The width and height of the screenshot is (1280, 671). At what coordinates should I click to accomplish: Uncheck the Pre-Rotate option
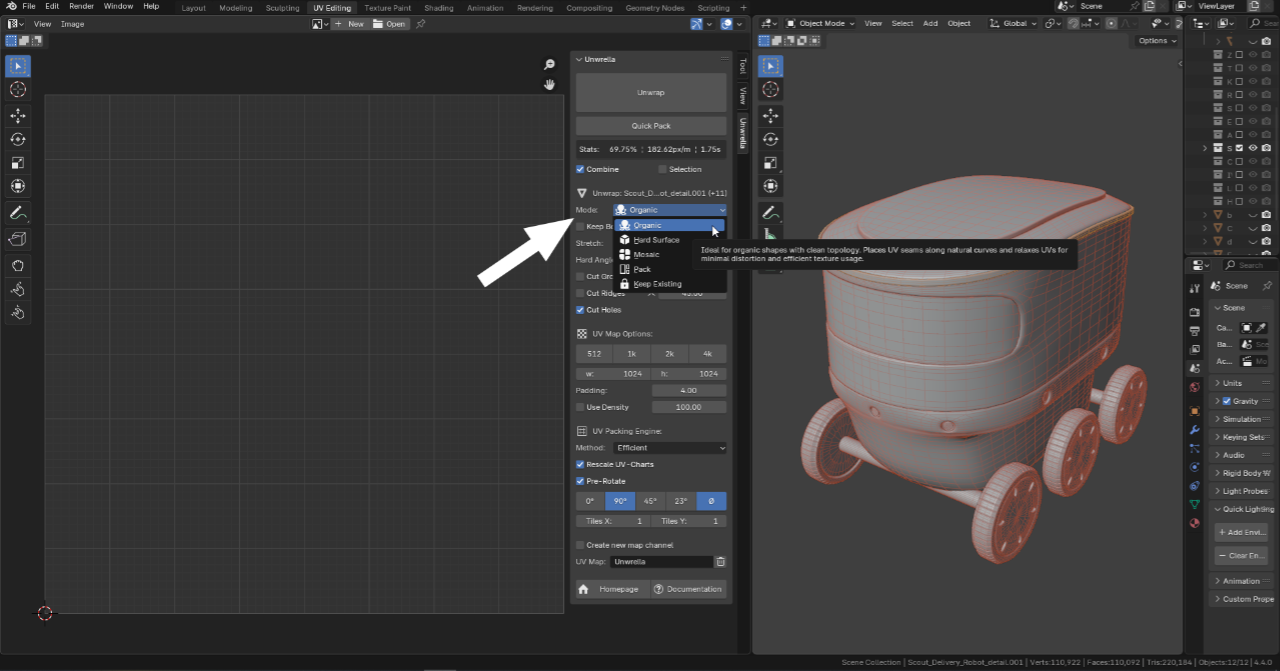tap(580, 481)
